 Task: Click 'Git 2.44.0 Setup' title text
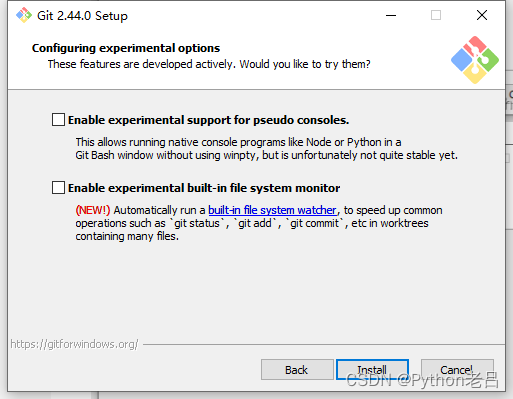[82, 16]
